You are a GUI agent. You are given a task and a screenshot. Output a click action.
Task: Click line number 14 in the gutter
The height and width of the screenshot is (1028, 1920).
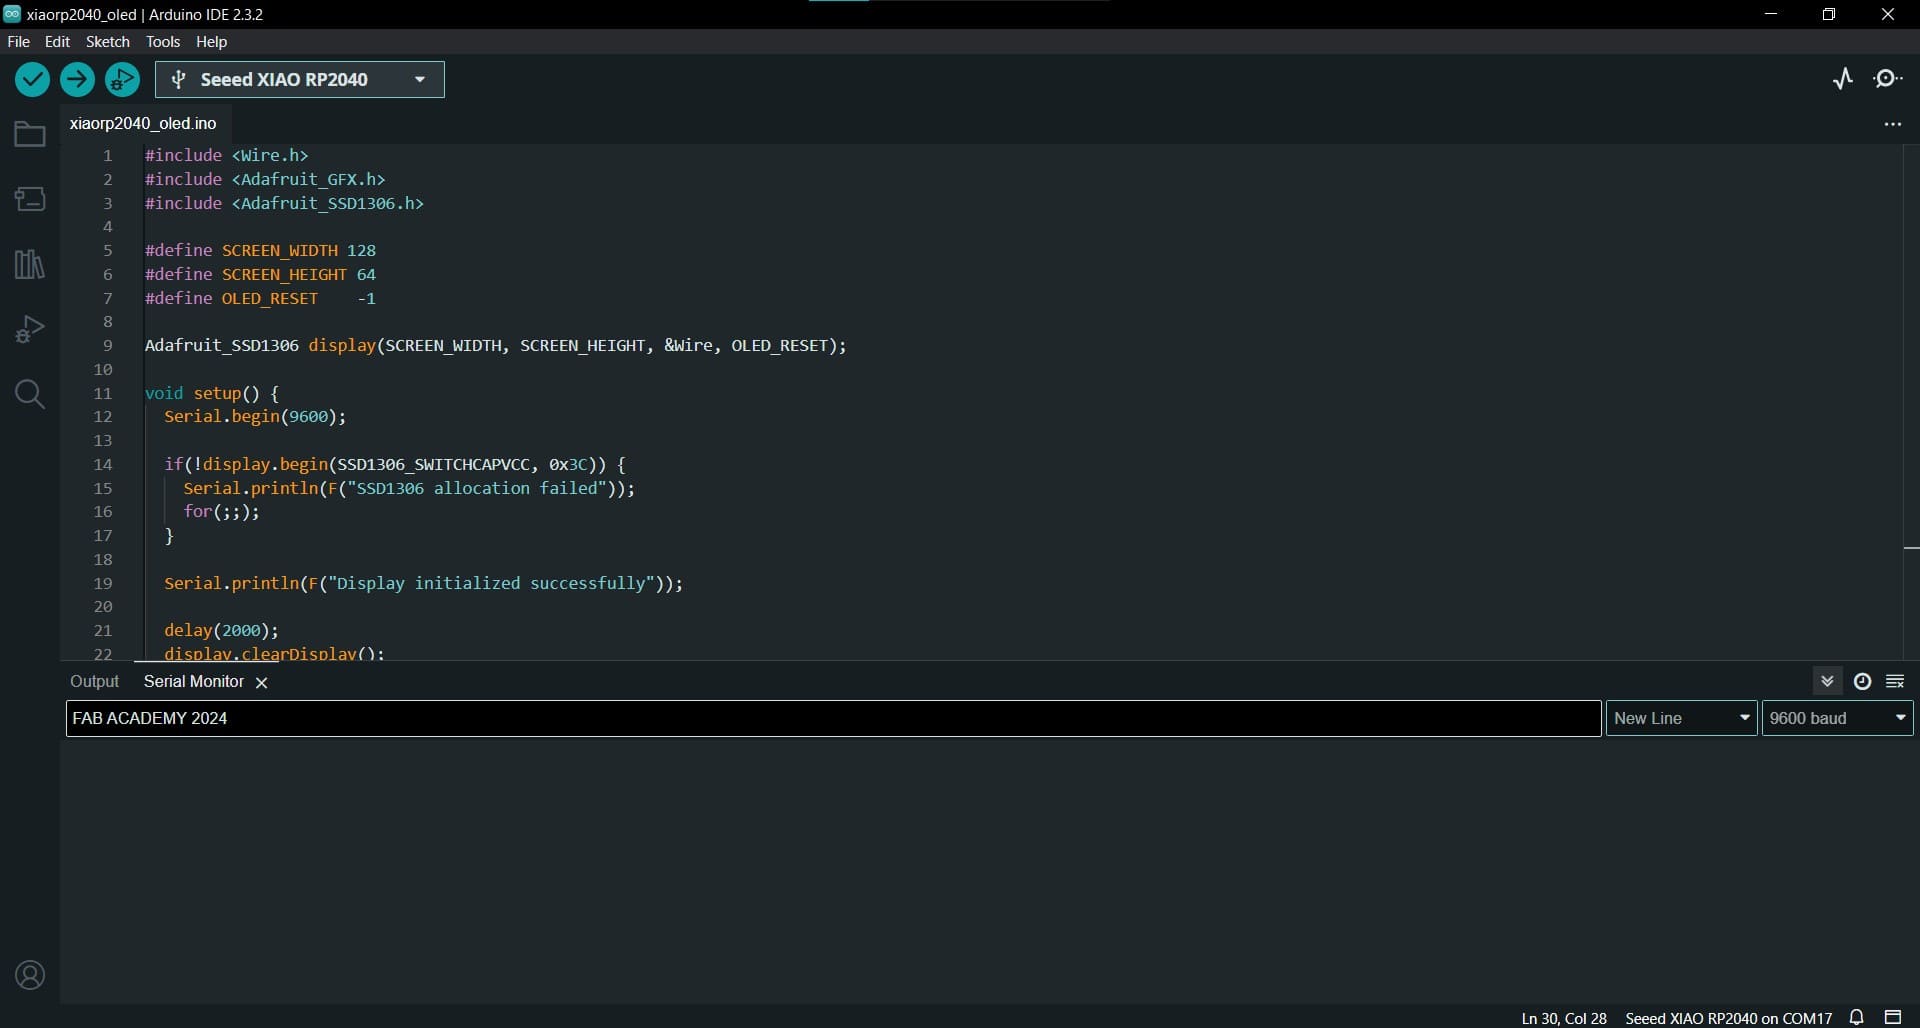click(x=103, y=464)
